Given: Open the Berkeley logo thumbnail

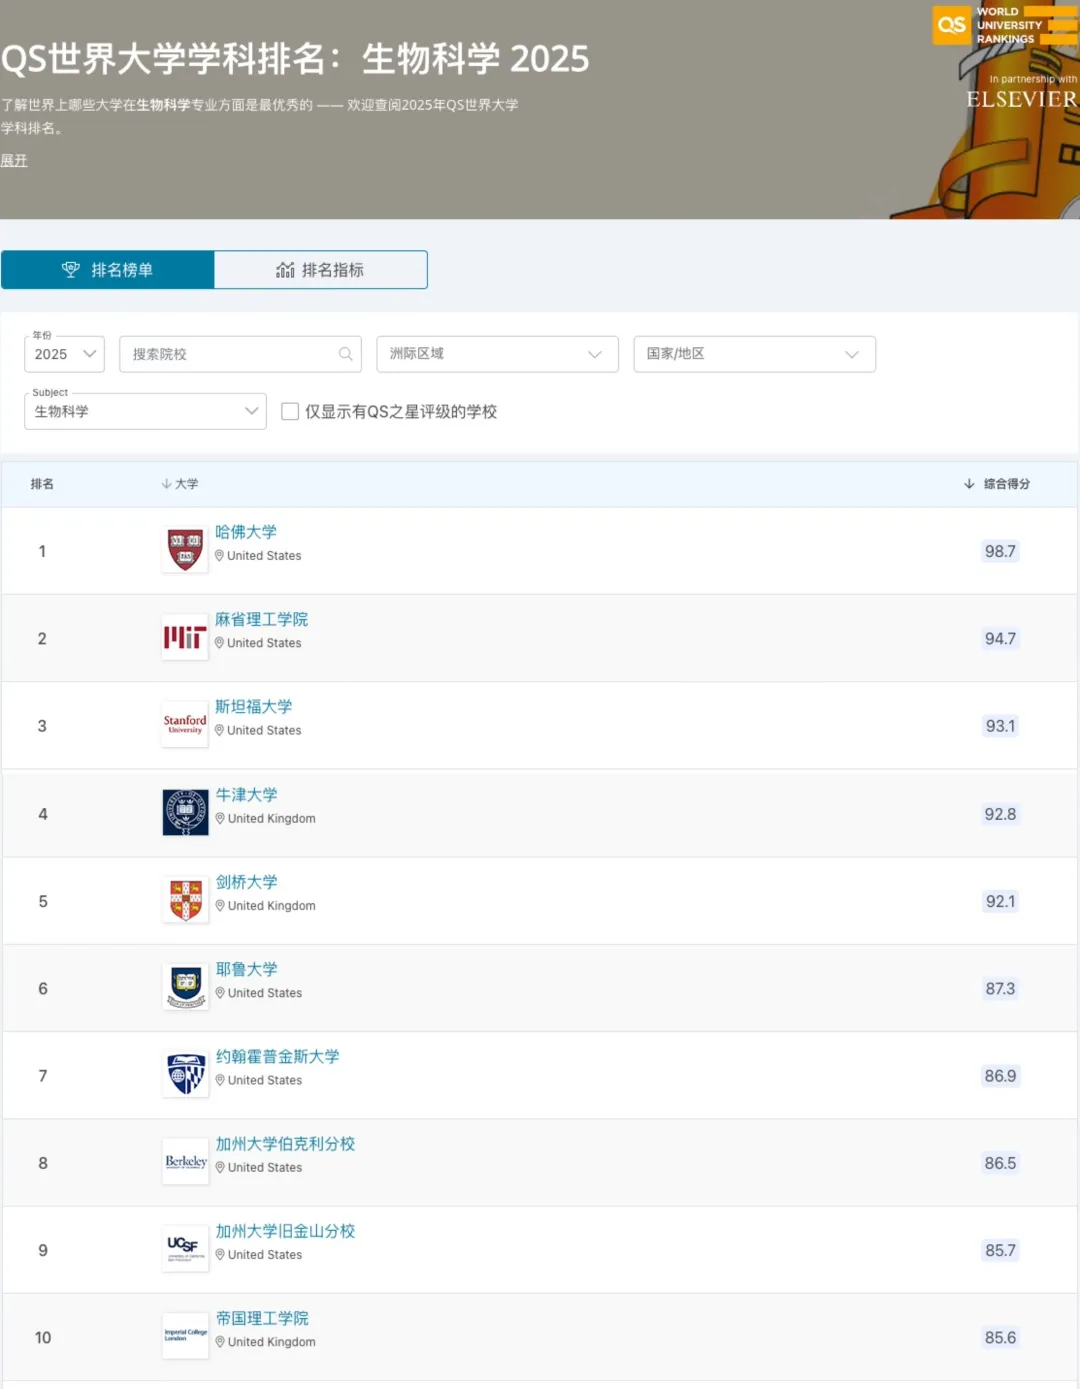Looking at the screenshot, I should (x=186, y=1161).
